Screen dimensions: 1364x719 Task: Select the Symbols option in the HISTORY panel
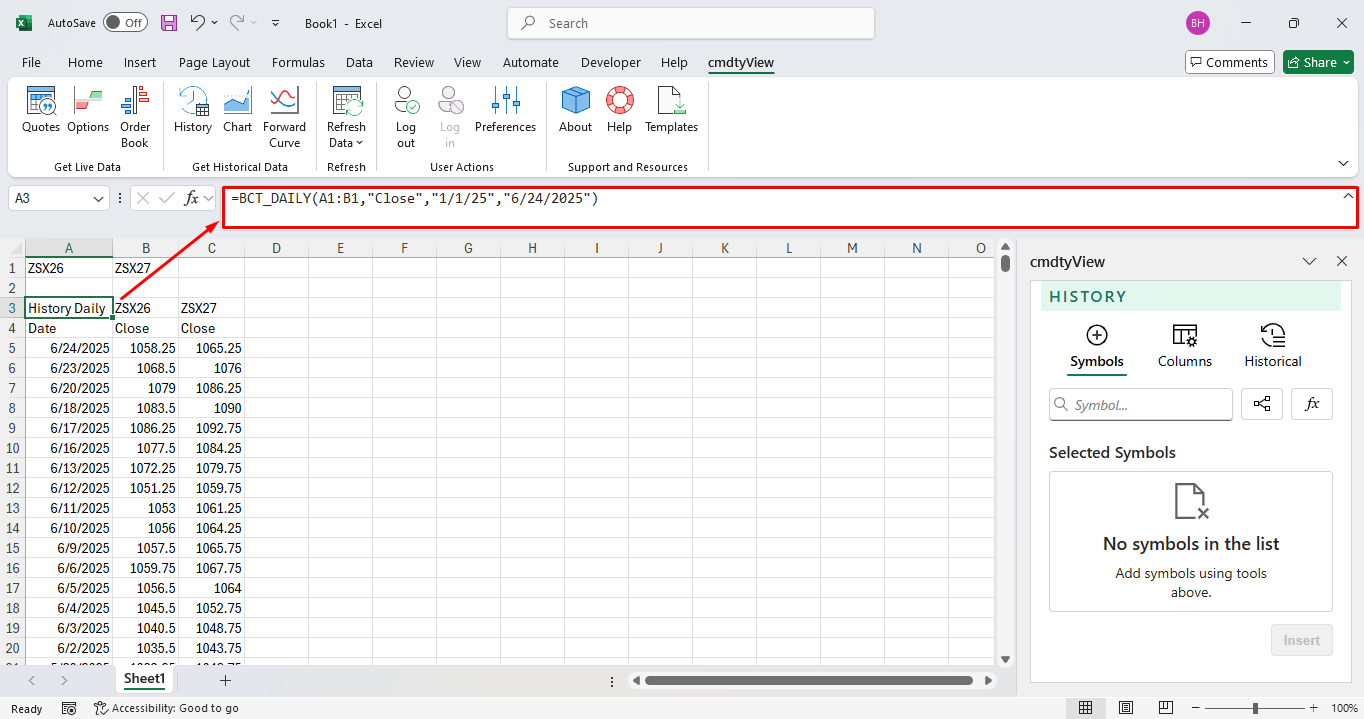pos(1096,345)
